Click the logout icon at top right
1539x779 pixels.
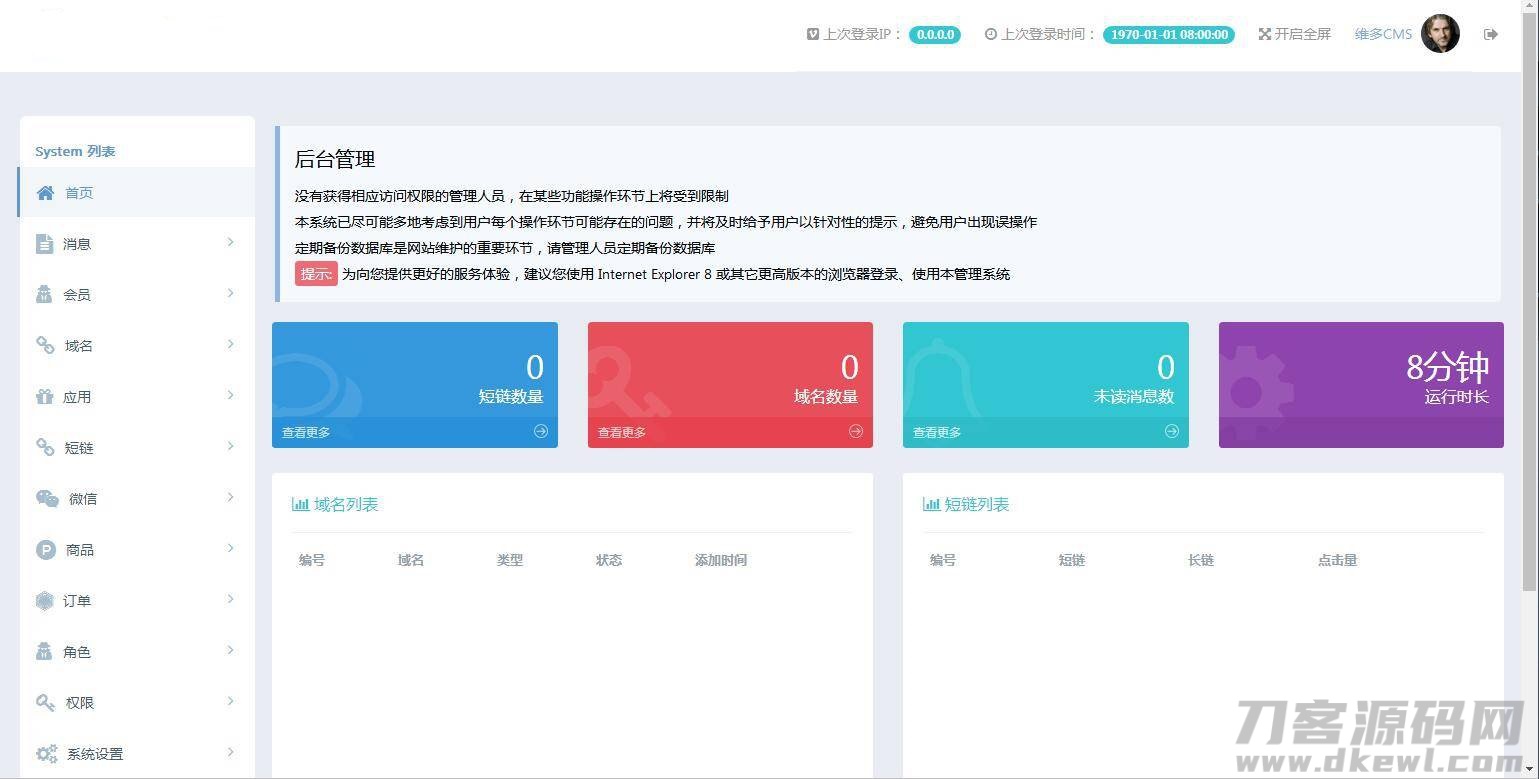(x=1490, y=33)
